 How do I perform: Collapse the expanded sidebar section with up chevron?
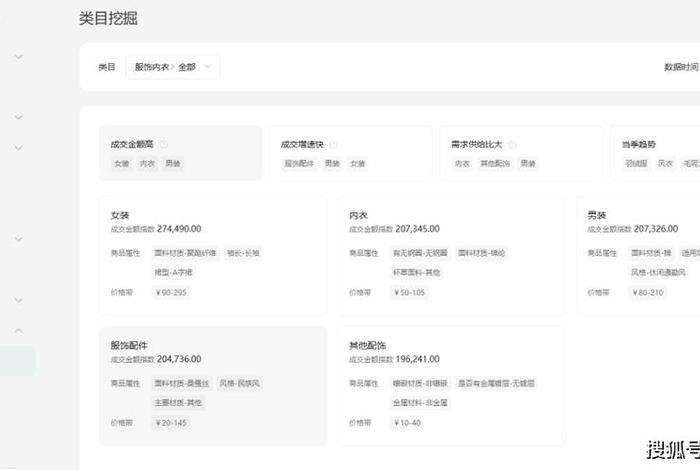click(x=18, y=331)
